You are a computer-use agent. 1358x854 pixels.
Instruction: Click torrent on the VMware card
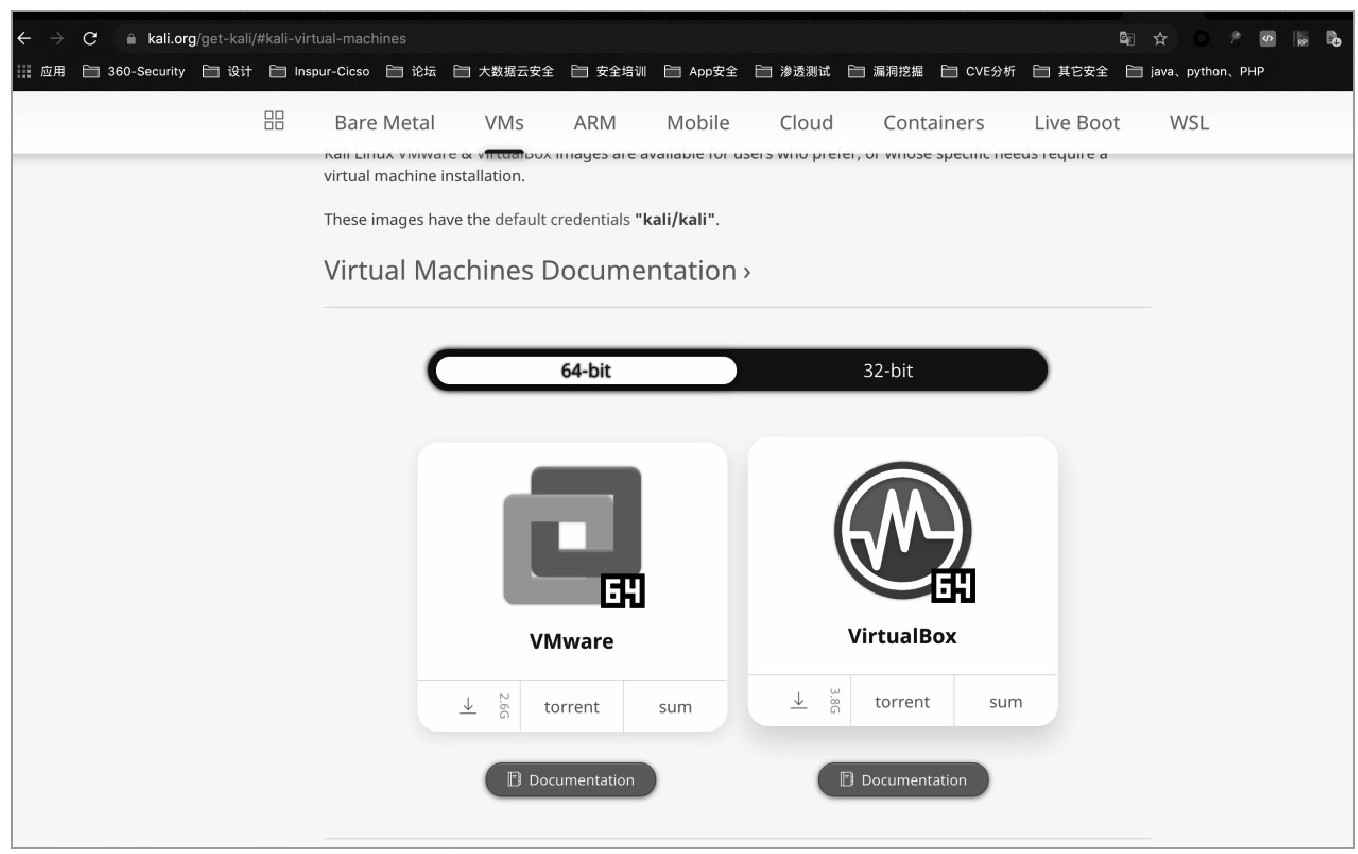coord(572,707)
